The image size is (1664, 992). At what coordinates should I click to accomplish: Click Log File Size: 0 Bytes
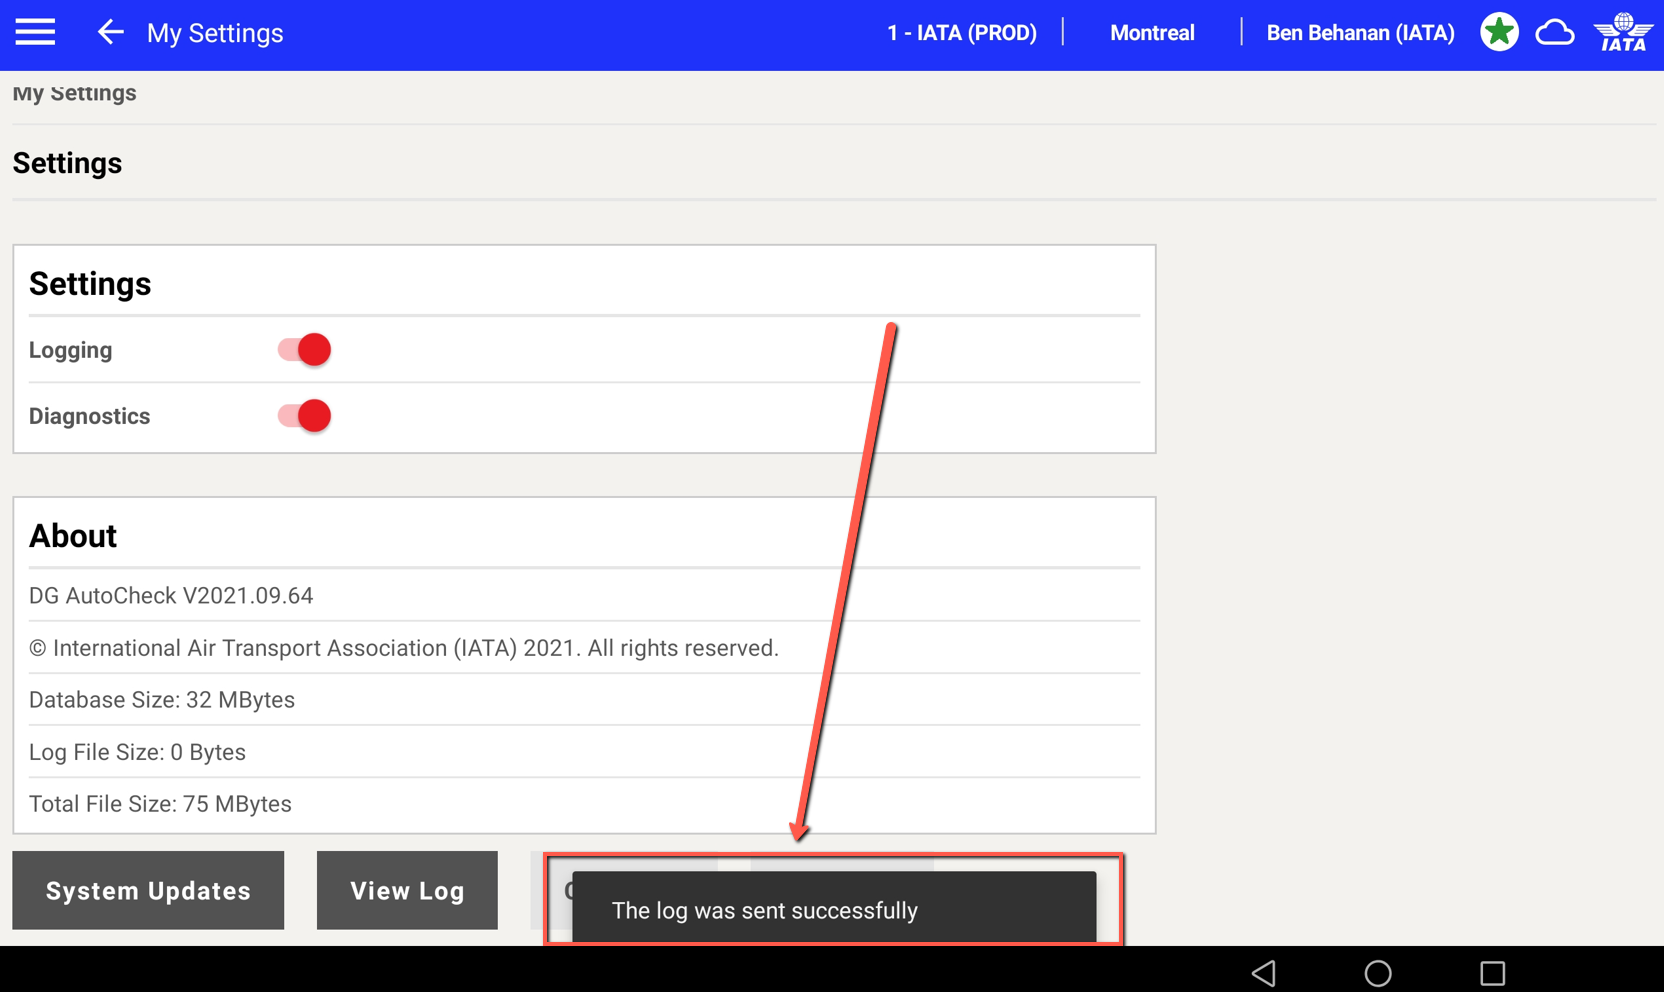(x=137, y=752)
